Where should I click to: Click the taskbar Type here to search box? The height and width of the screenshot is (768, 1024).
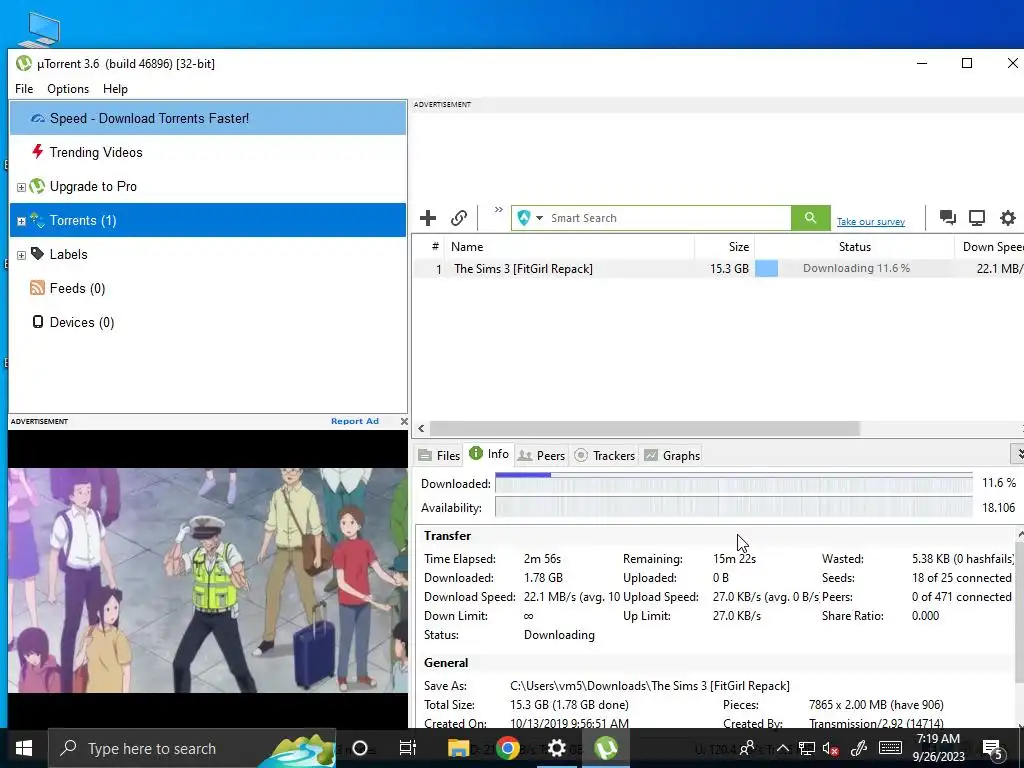click(192, 748)
